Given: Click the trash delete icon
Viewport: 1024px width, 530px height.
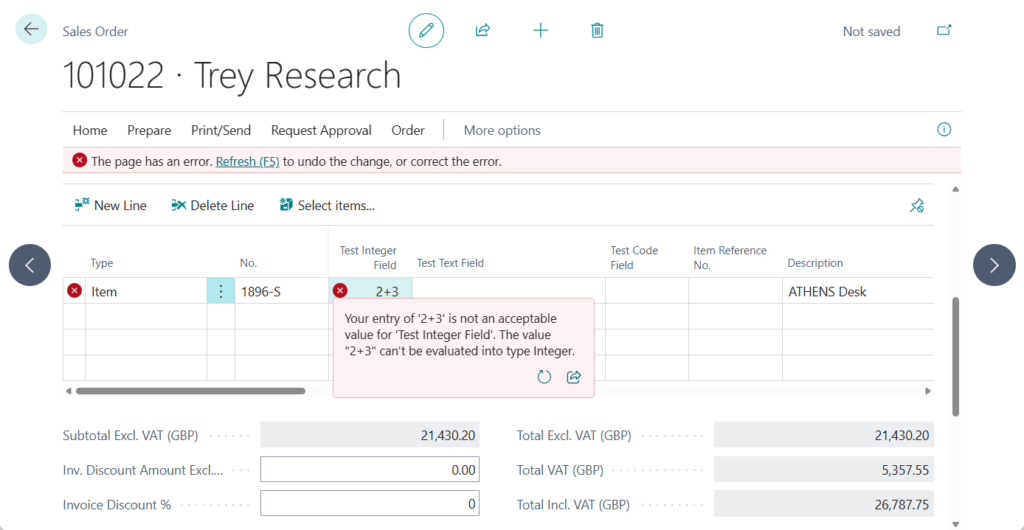Looking at the screenshot, I should click(x=597, y=31).
